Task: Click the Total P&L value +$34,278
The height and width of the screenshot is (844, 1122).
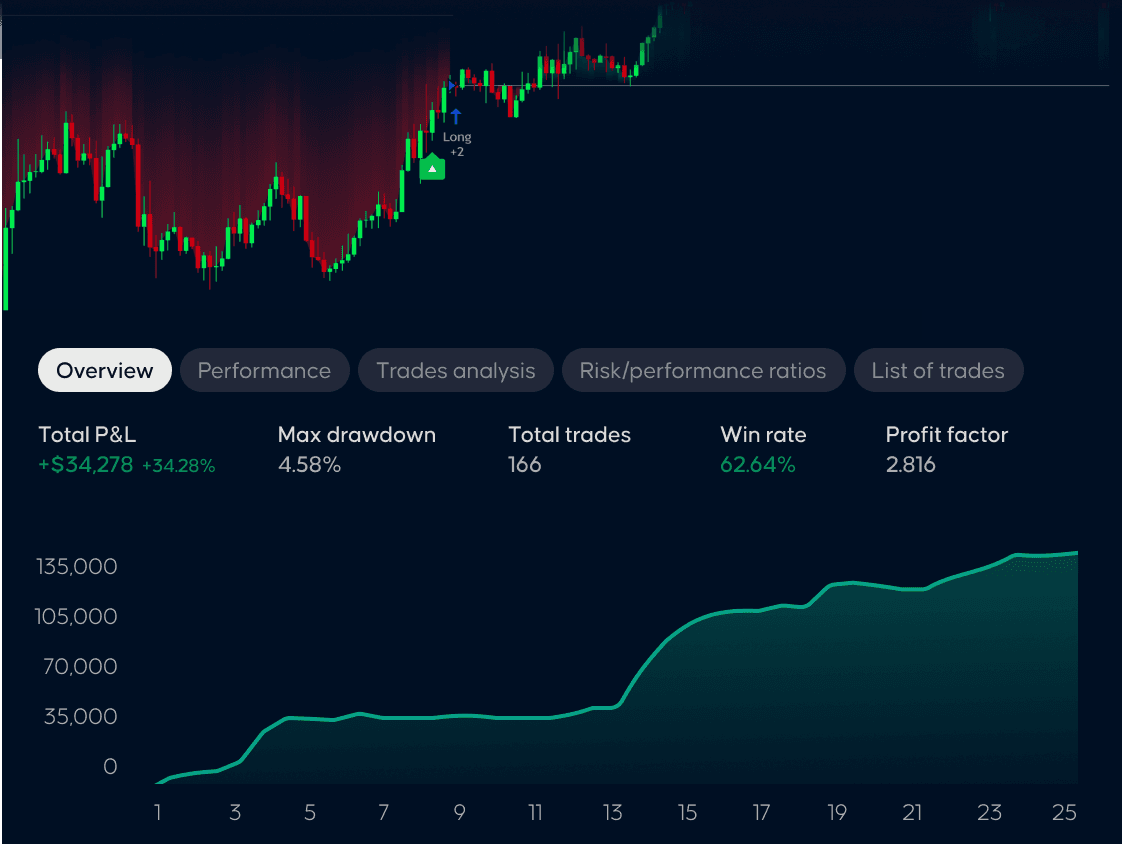Action: point(87,464)
